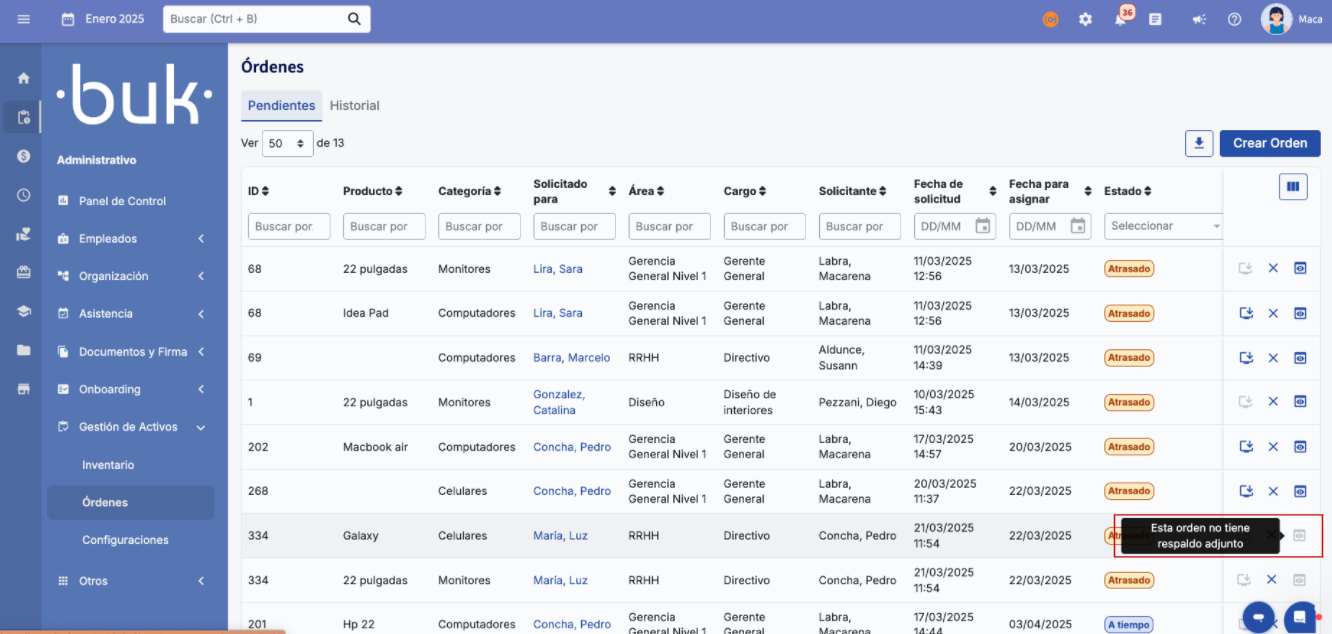Click the hamburger menu icon

click(x=23, y=19)
